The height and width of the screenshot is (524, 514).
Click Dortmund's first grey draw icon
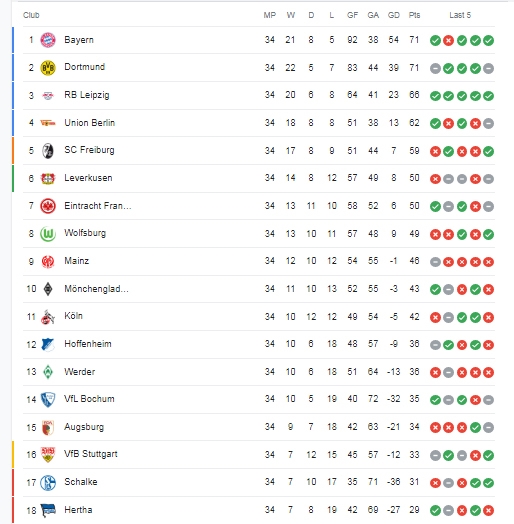[x=435, y=69]
